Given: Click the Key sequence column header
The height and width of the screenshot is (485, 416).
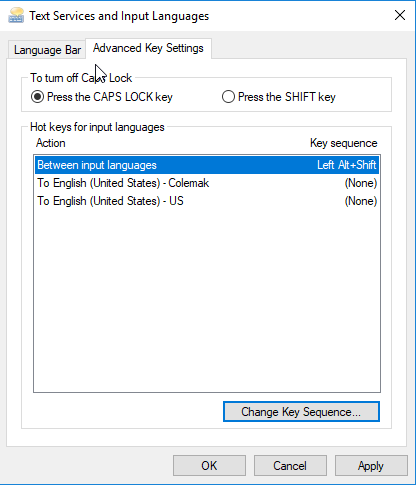Looking at the screenshot, I should click(344, 143).
